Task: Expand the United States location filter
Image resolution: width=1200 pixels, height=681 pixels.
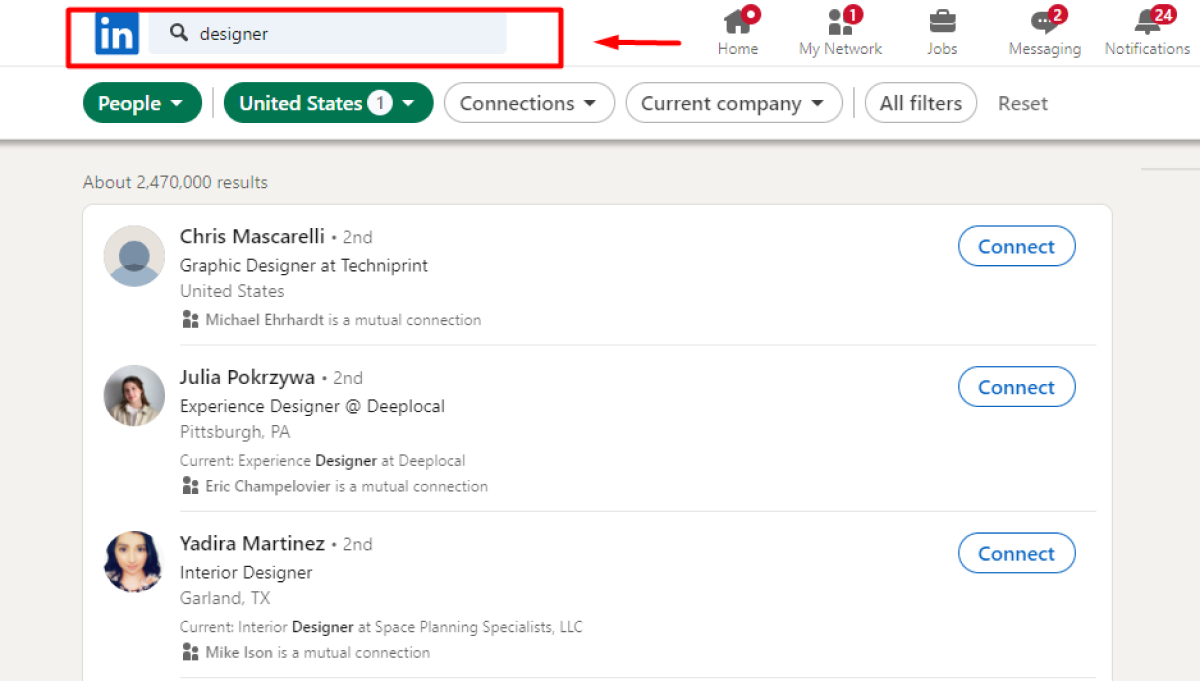Action: [328, 102]
